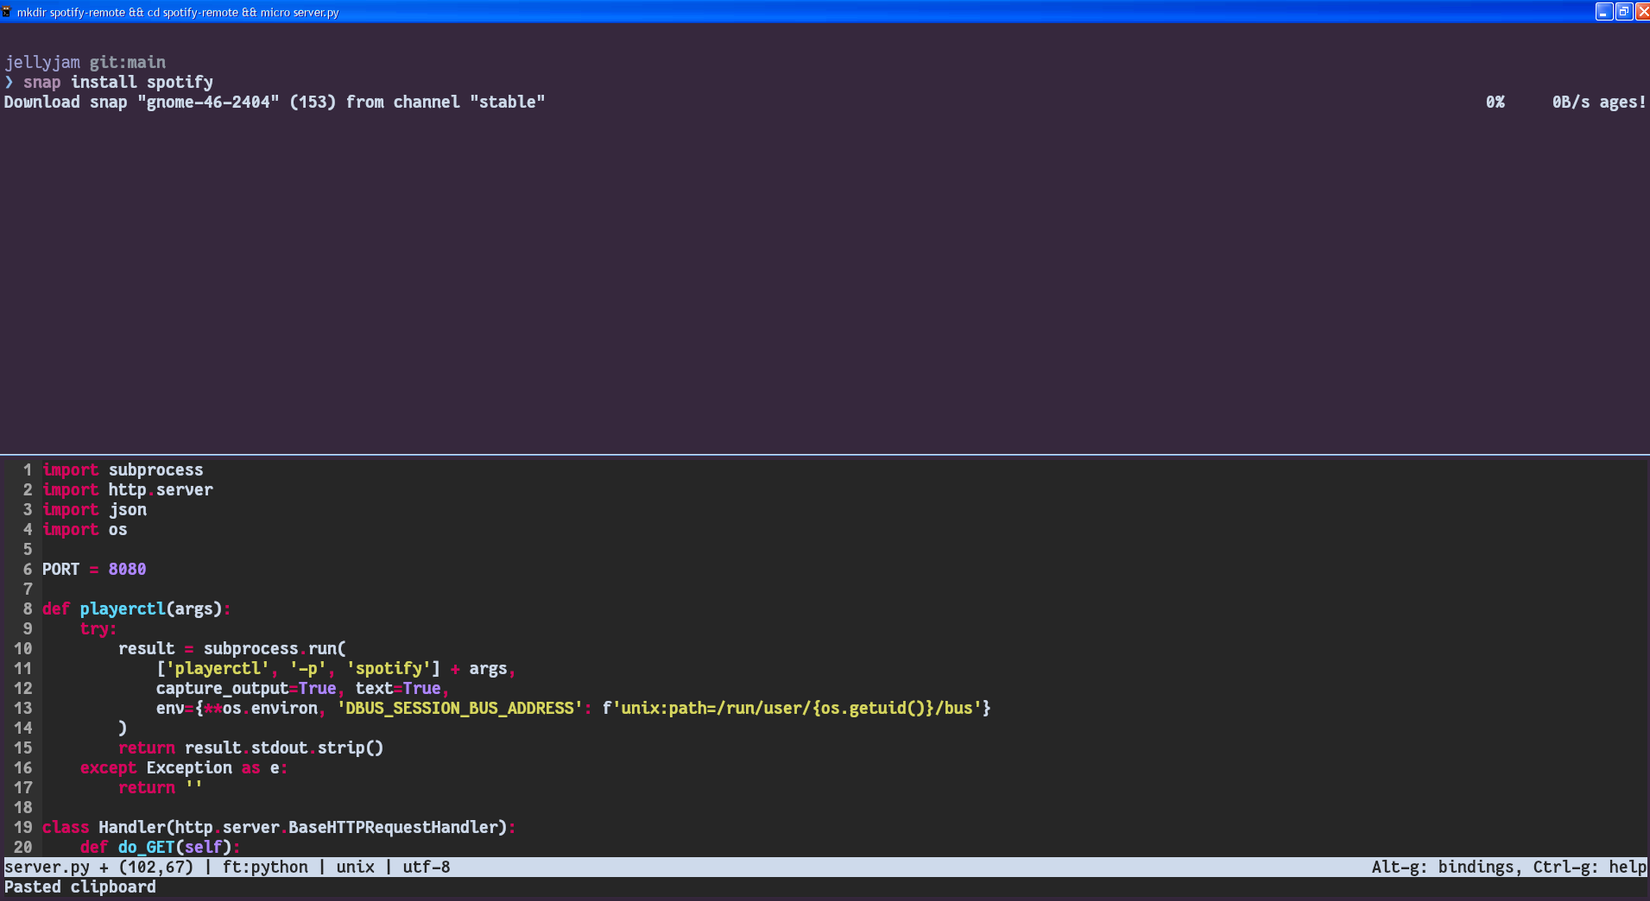Click the "Ctrl-g: help" hint in status bar
This screenshot has height=901, width=1650.
pos(1590,867)
